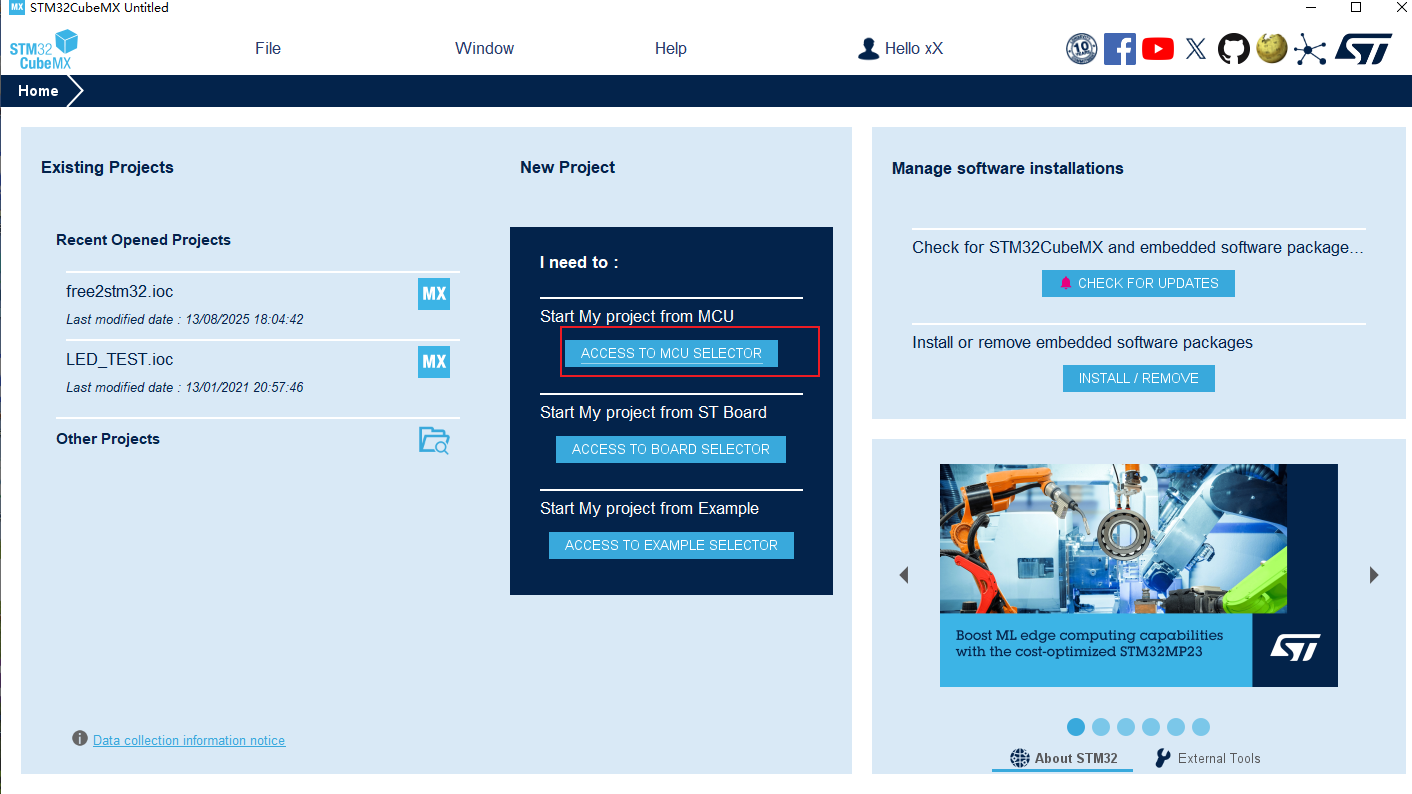Select the sixth banner pagination dot
This screenshot has height=794, width=1412.
1201,727
